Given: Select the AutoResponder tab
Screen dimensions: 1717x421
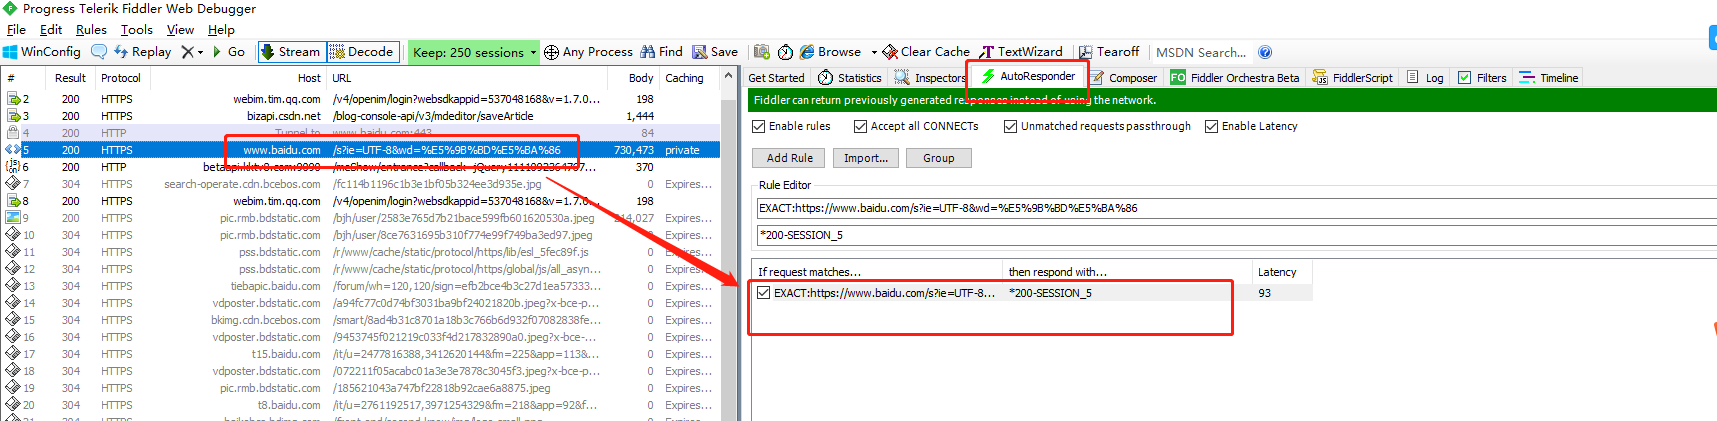Looking at the screenshot, I should [1027, 76].
